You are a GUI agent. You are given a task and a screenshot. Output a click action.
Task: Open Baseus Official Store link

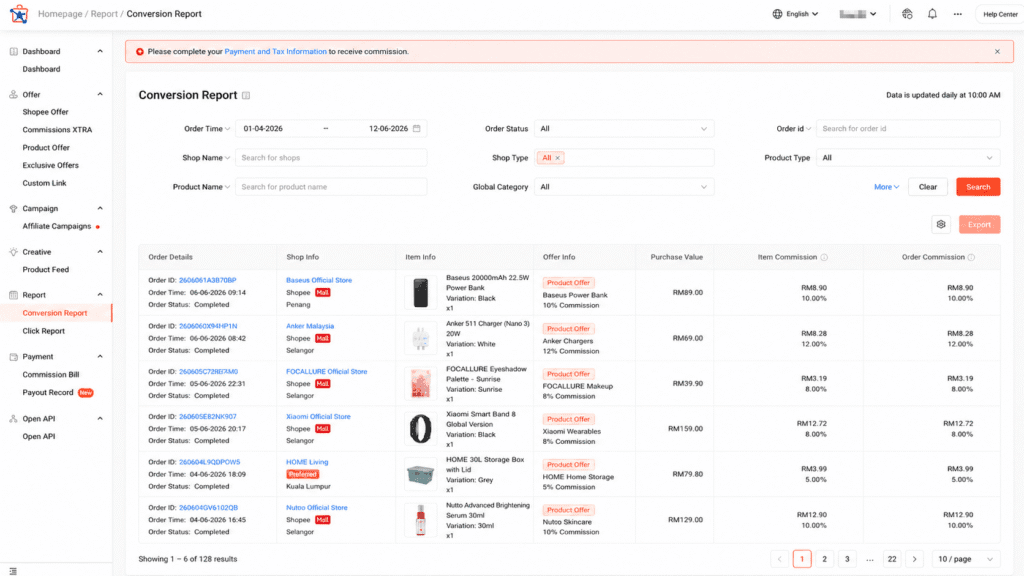click(x=319, y=280)
